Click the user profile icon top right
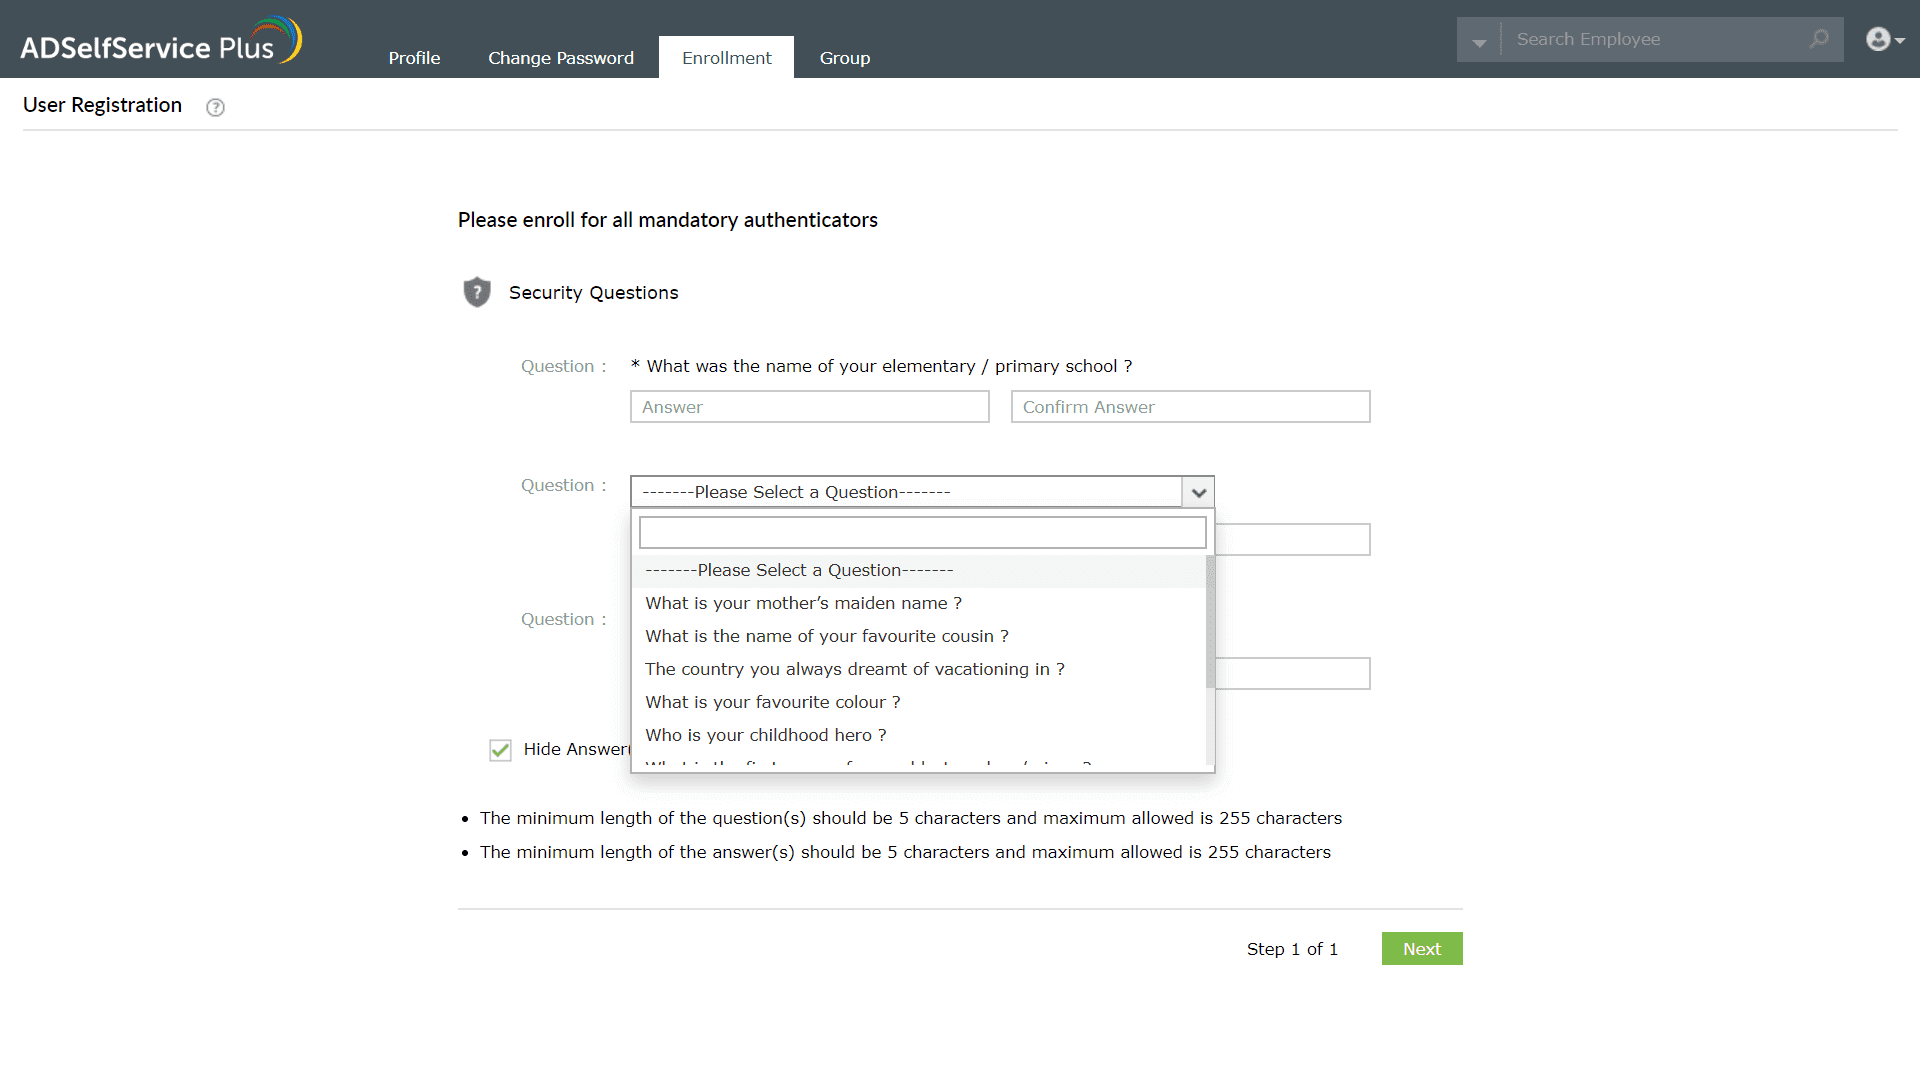 click(1878, 38)
